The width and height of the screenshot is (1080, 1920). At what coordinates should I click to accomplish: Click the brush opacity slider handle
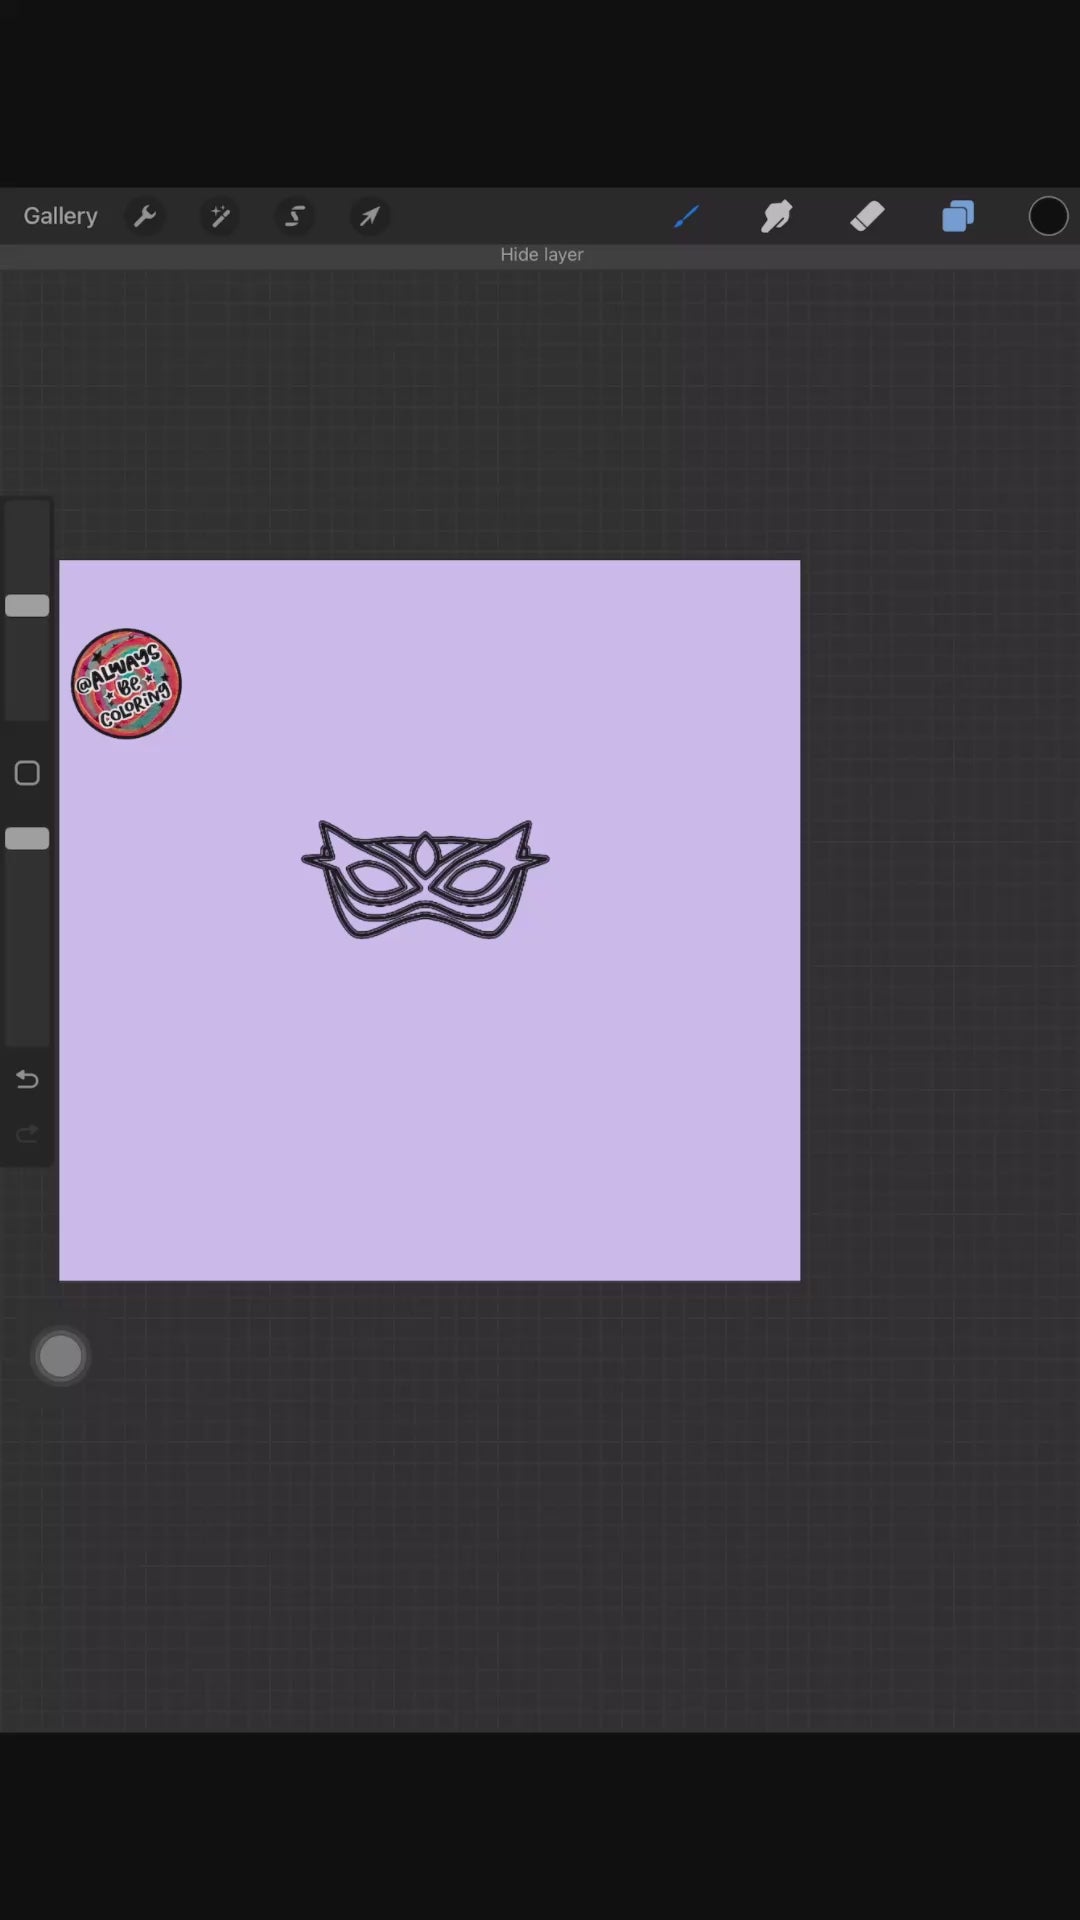(x=27, y=838)
